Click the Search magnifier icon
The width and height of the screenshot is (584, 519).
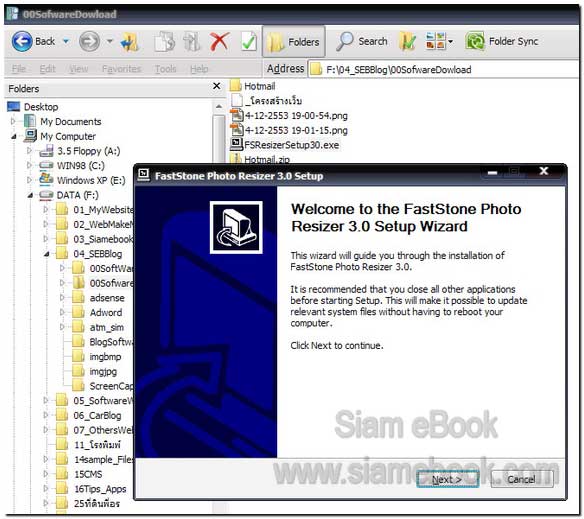tap(345, 41)
